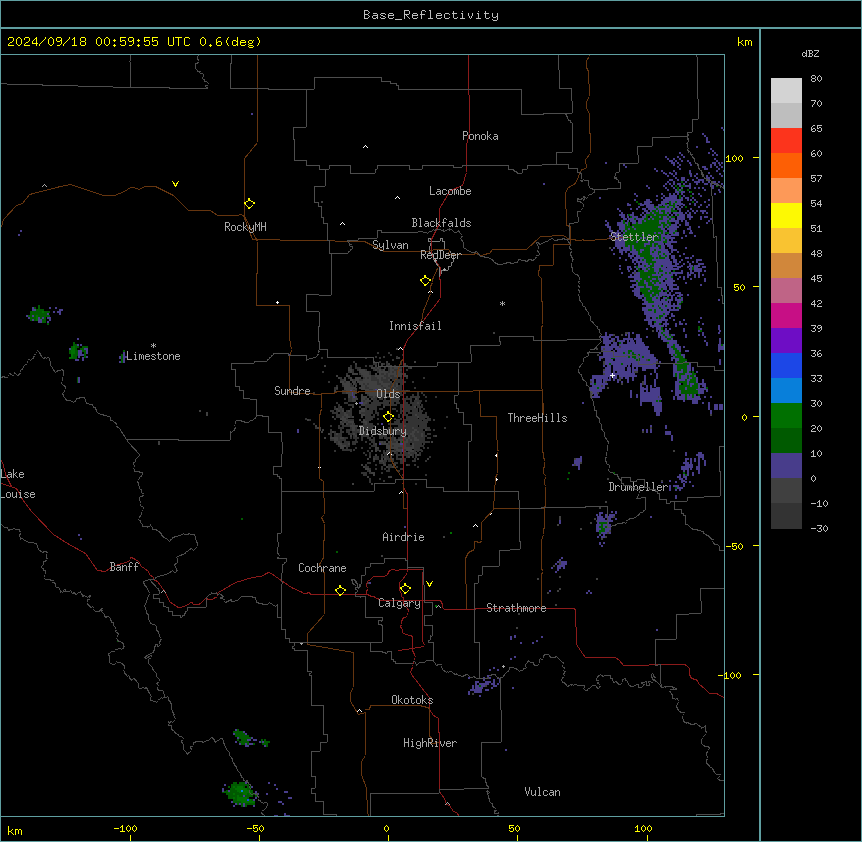Click the magenta legend swatch at 42 dBZ
862x842 pixels.
786,315
